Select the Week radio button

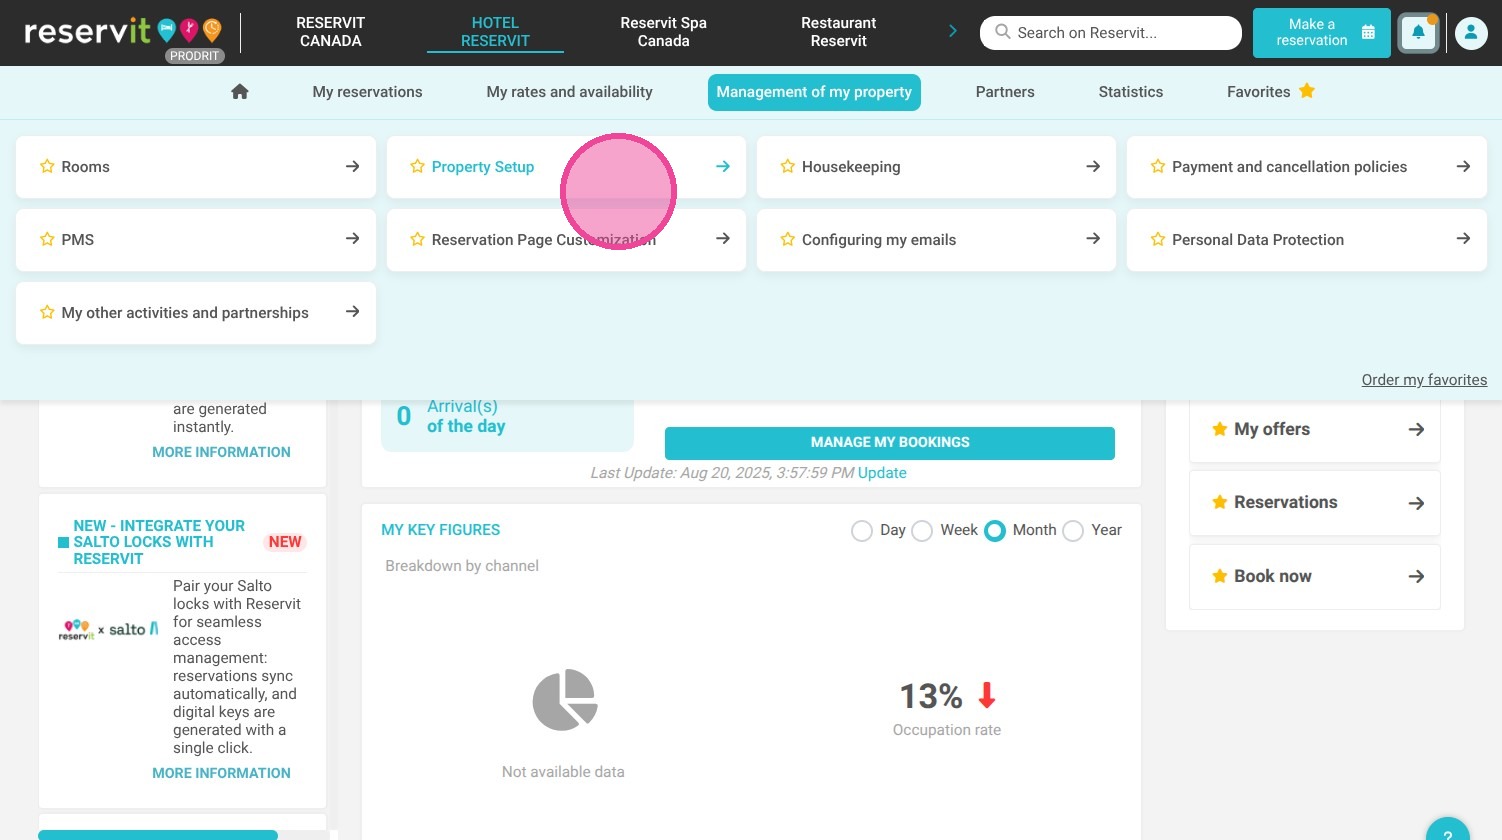pos(922,531)
